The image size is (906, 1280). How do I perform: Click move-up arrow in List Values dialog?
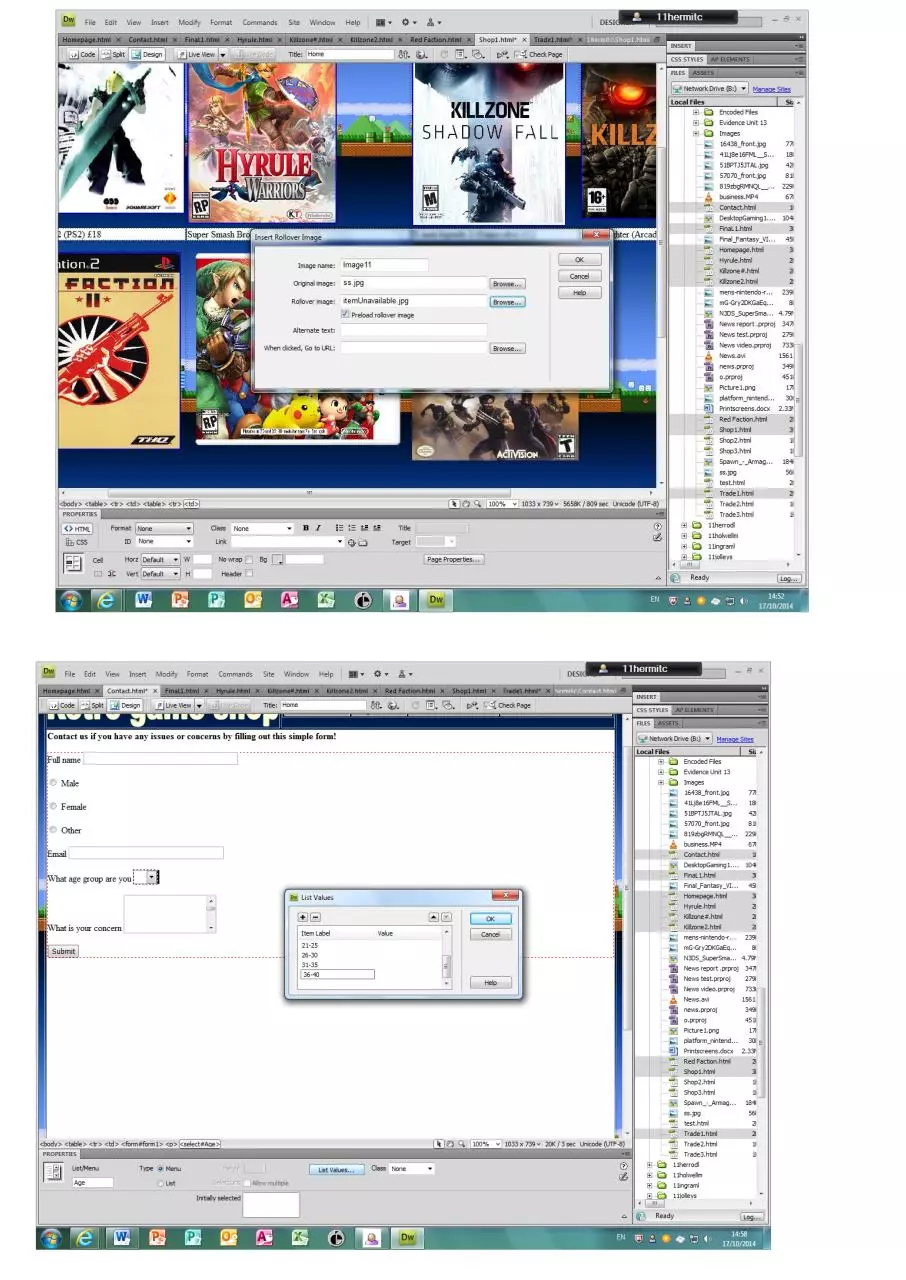pyautogui.click(x=434, y=917)
